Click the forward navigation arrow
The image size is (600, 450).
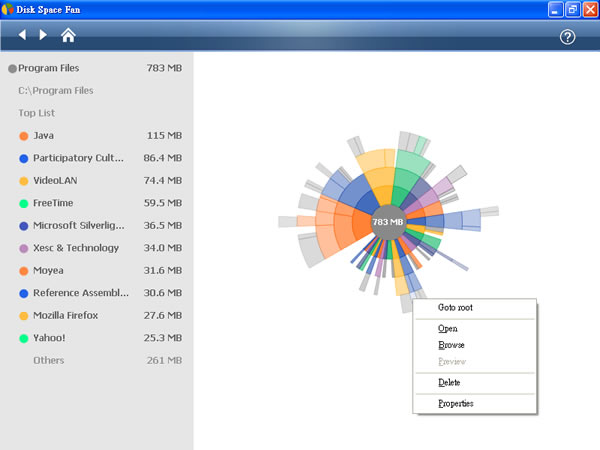(x=43, y=35)
